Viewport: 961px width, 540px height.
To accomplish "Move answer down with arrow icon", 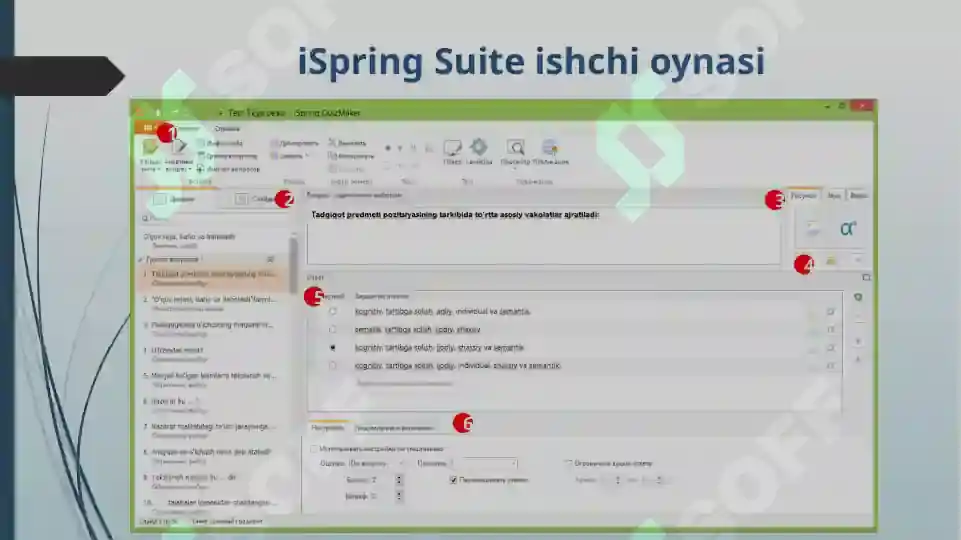I will click(858, 341).
